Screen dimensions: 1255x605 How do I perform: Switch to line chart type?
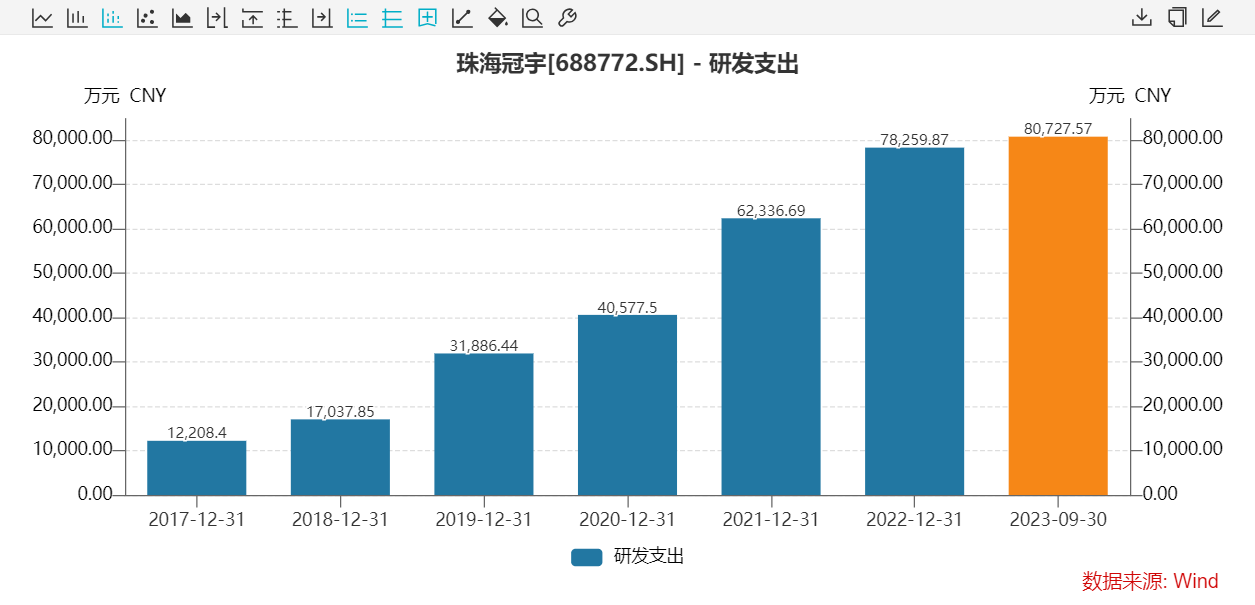tap(42, 18)
